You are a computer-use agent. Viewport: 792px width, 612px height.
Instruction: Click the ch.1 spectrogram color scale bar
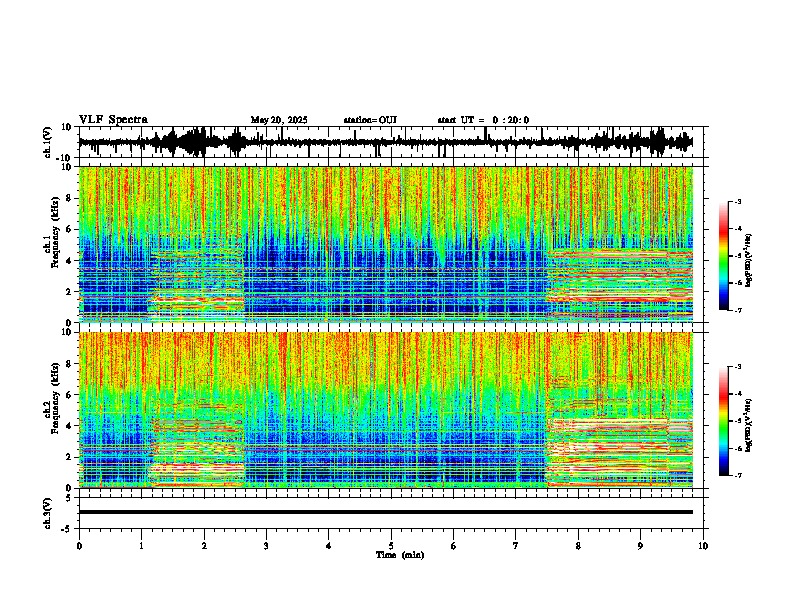(724, 256)
